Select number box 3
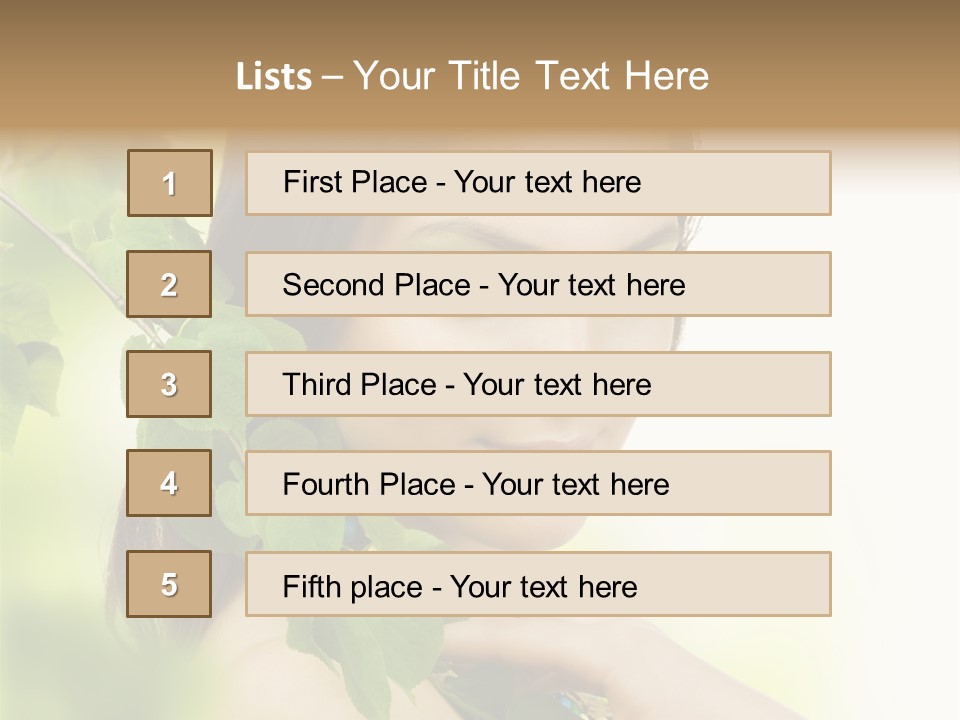The height and width of the screenshot is (720, 960). click(169, 384)
